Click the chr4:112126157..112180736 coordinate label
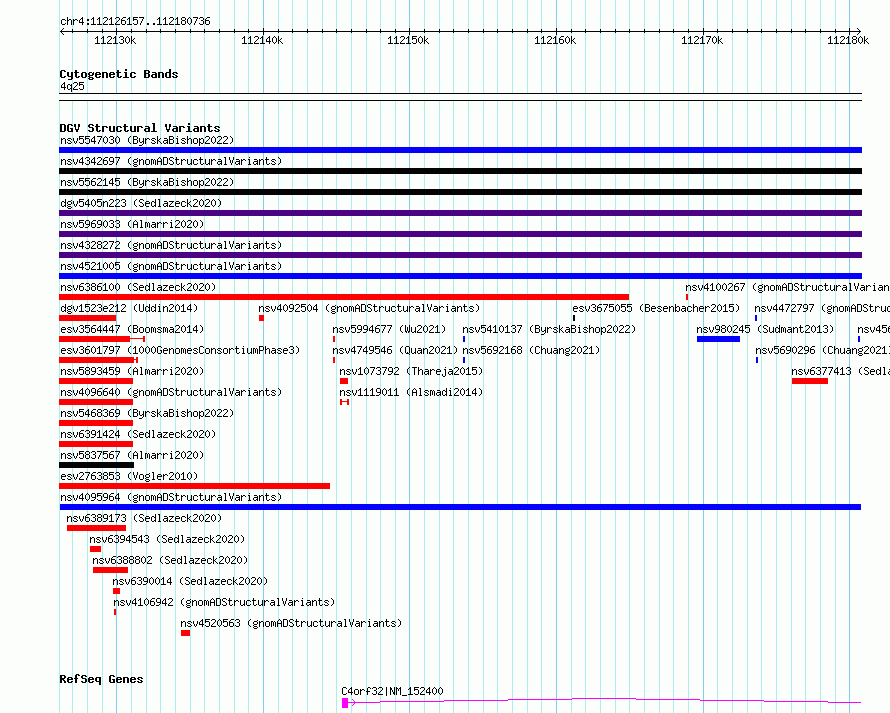 pos(135,21)
